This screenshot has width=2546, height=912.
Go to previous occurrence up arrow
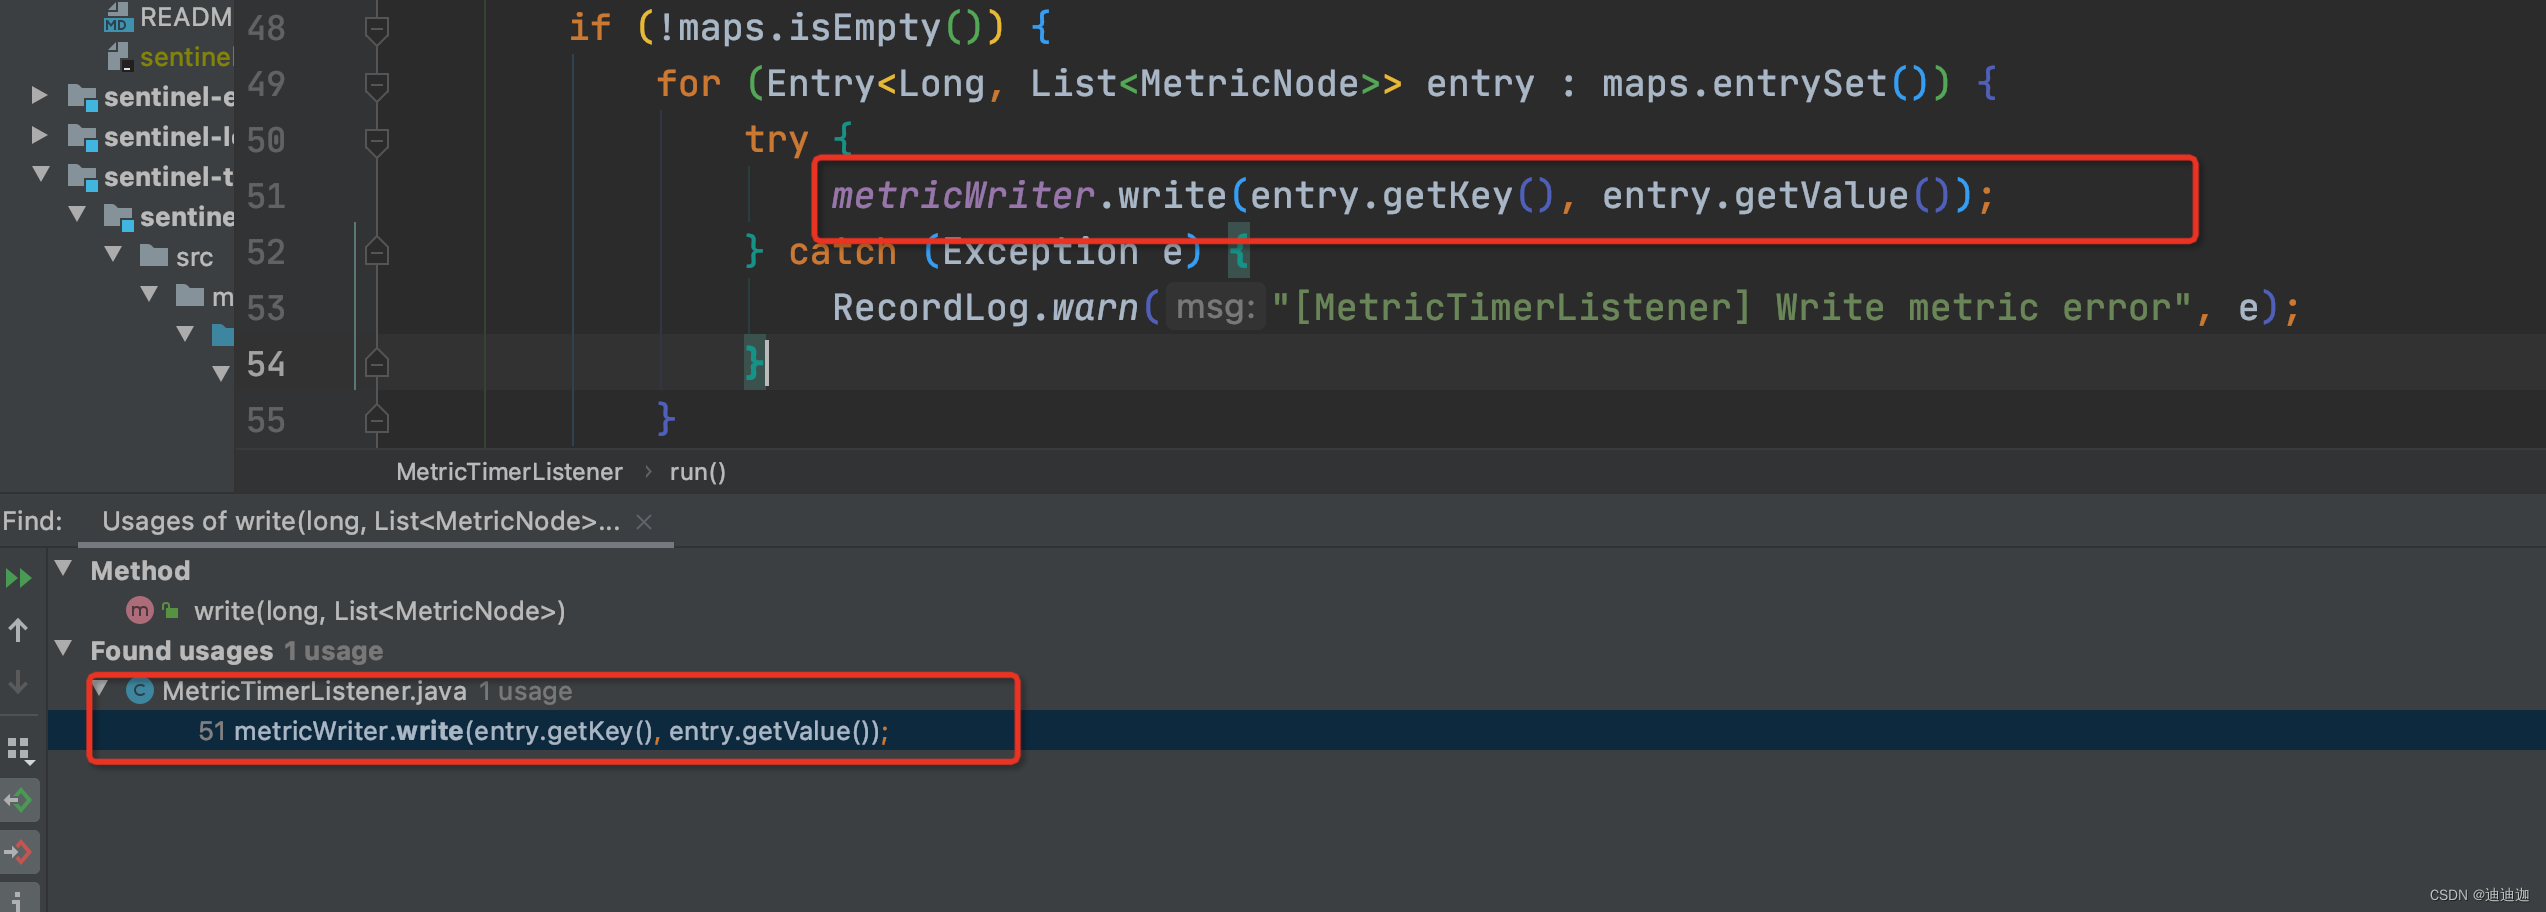point(18,630)
